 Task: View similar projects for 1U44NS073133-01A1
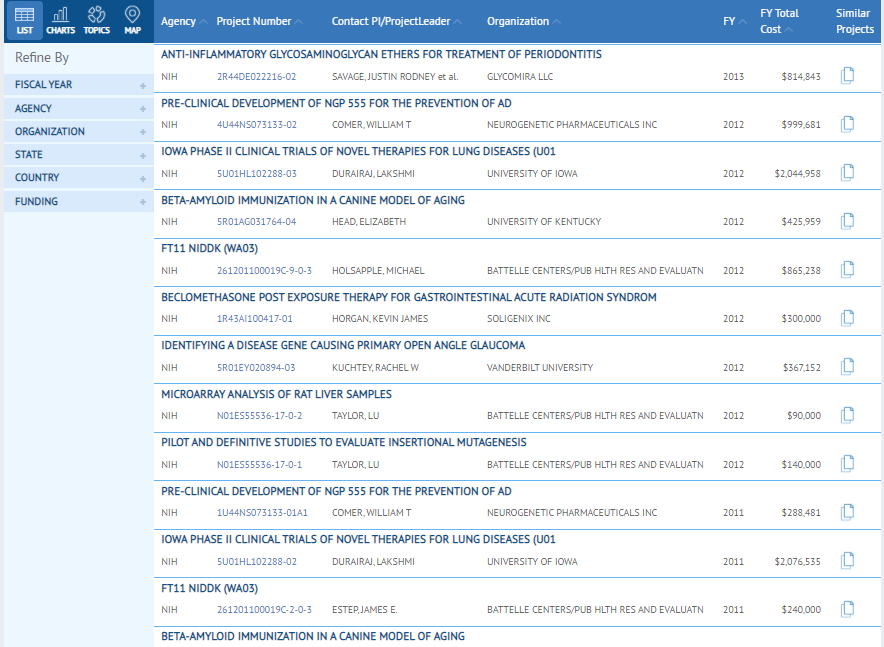pos(847,512)
